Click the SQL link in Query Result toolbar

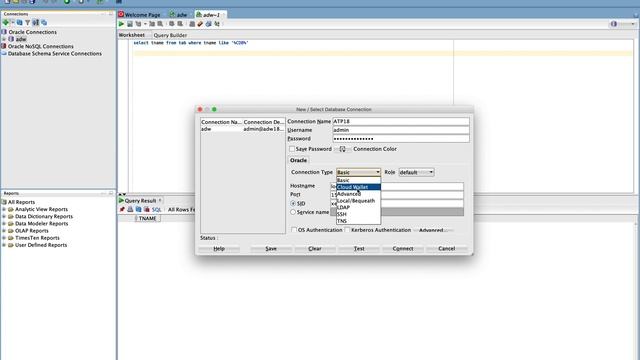pyautogui.click(x=156, y=210)
